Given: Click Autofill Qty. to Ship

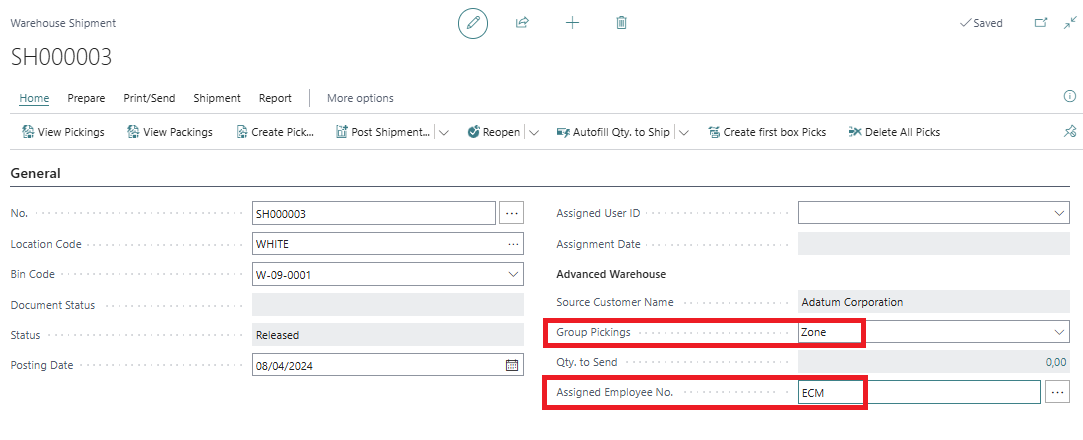Looking at the screenshot, I should click(613, 132).
